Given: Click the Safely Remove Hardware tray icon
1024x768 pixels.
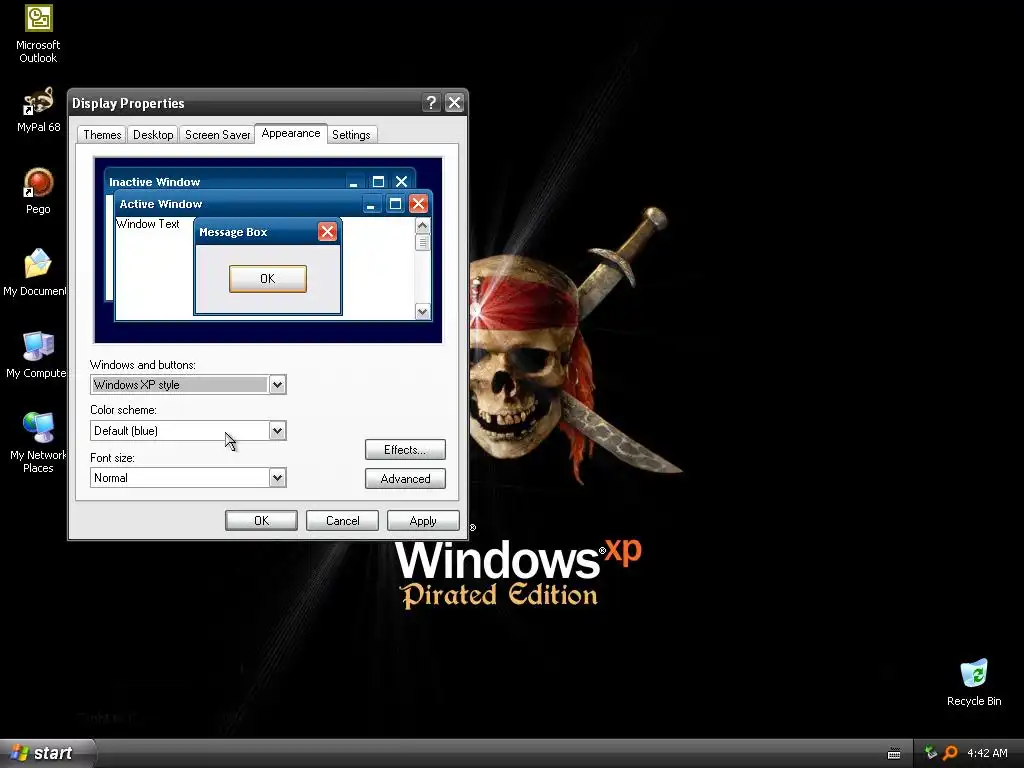Looking at the screenshot, I should click(x=931, y=753).
